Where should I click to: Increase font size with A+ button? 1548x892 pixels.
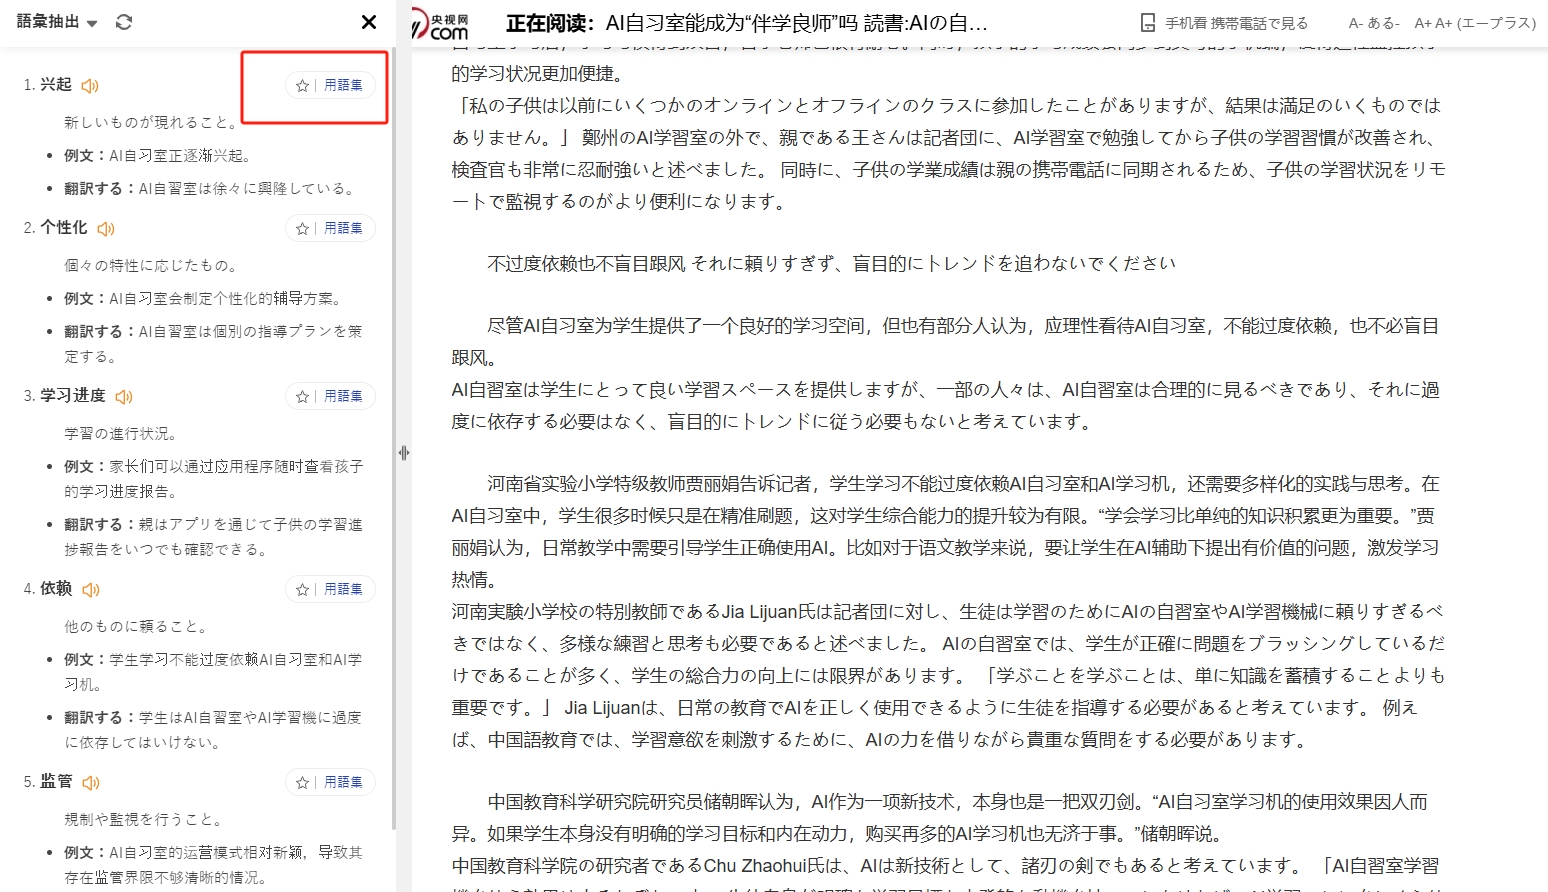[x=1475, y=23]
